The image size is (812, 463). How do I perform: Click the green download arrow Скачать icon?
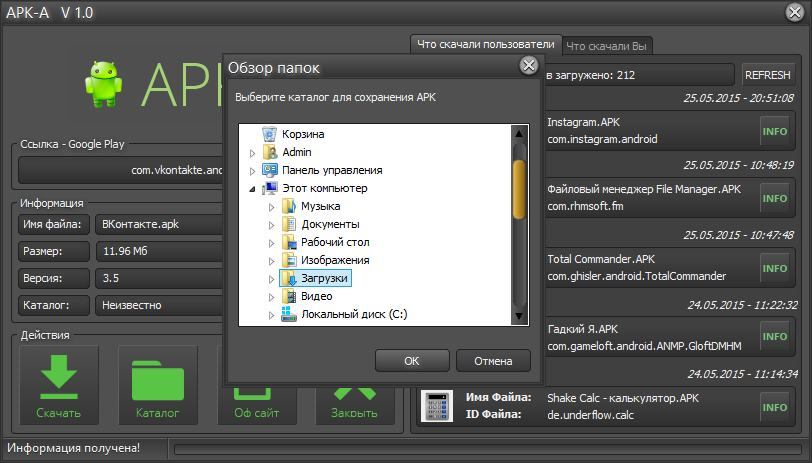[59, 377]
